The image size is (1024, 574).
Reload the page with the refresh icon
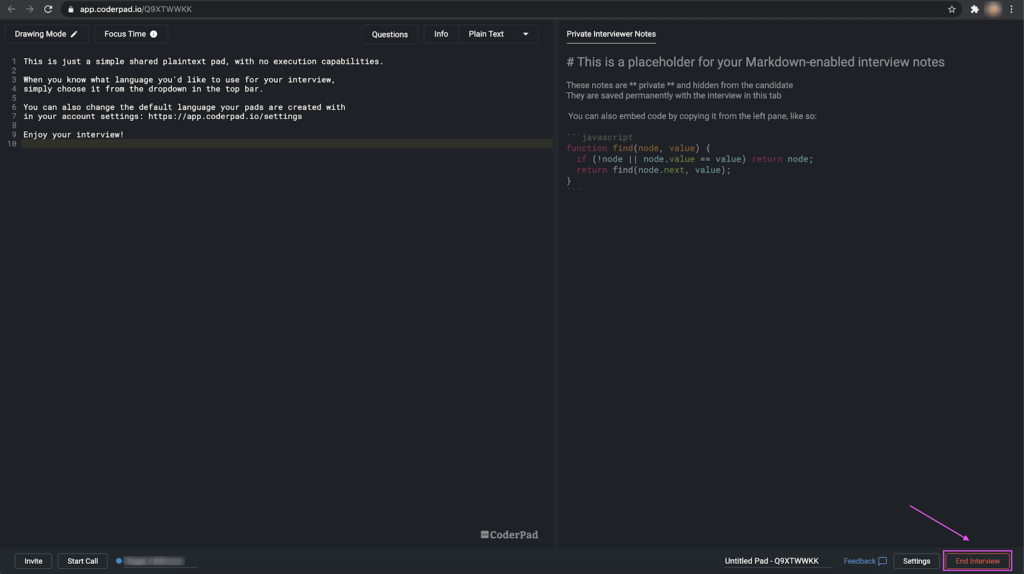[48, 9]
